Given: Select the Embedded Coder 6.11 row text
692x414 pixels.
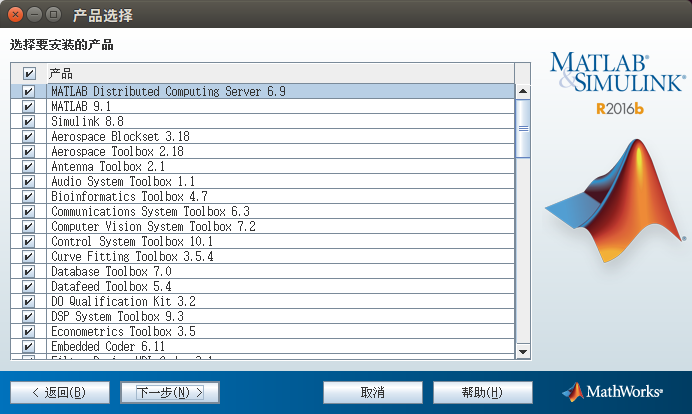Looking at the screenshot, I should tap(108, 346).
